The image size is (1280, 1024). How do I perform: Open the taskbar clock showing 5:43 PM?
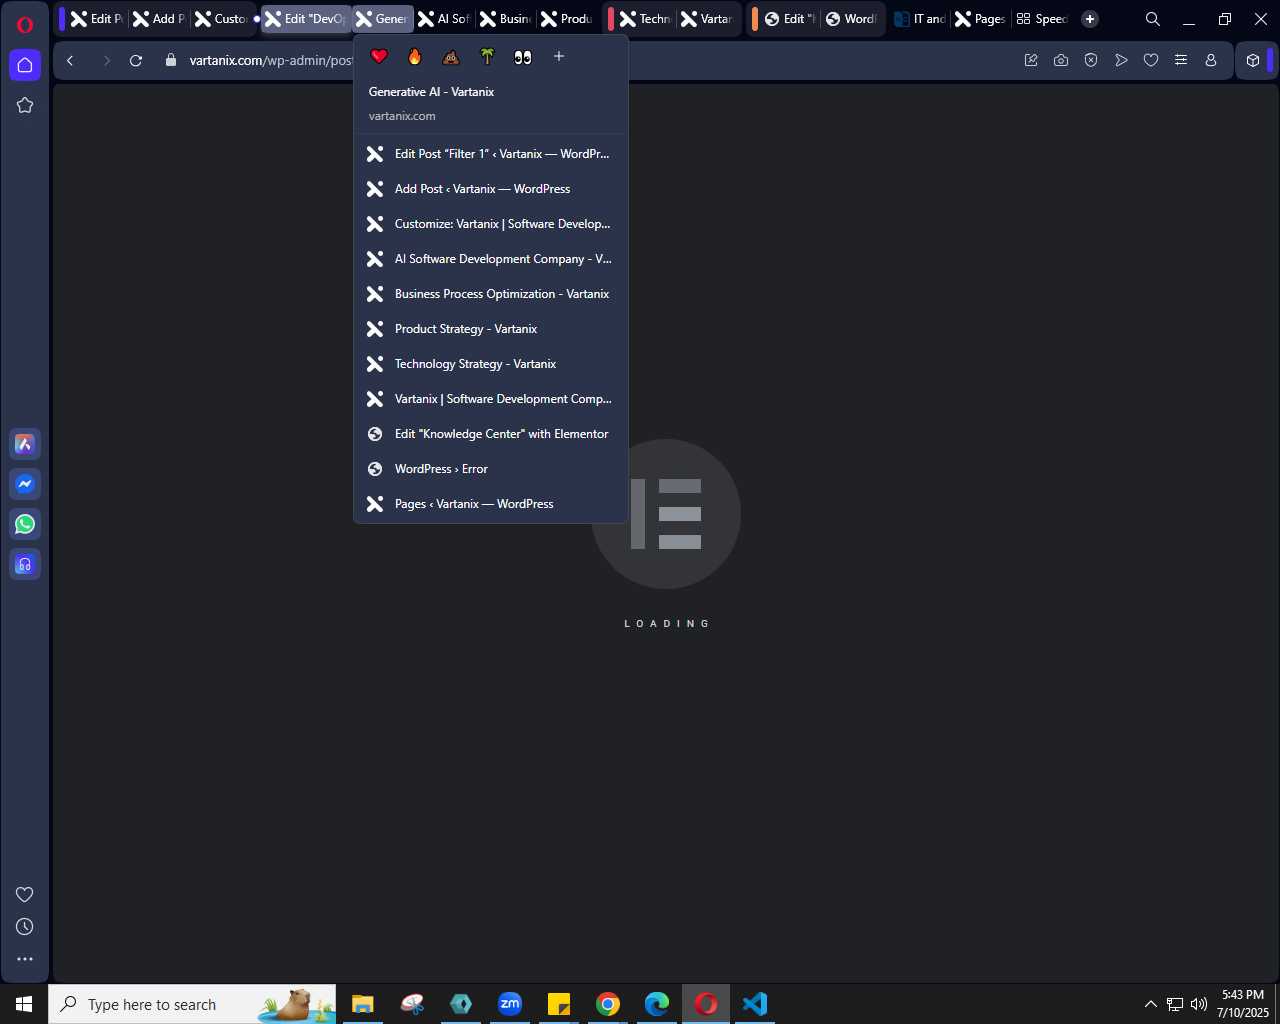(1243, 1004)
